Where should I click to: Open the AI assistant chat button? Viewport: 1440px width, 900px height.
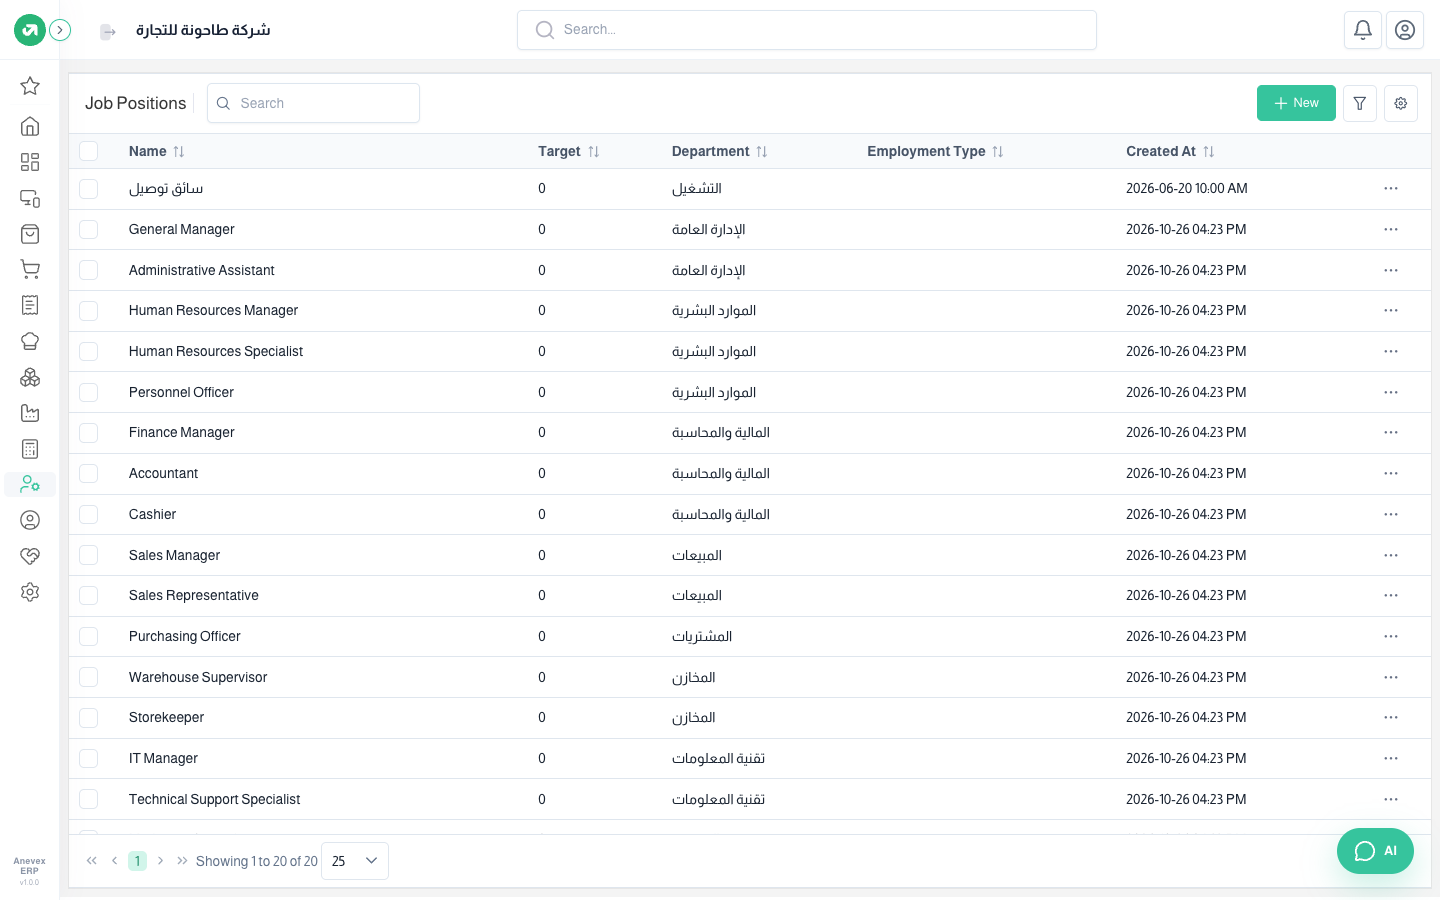point(1375,851)
